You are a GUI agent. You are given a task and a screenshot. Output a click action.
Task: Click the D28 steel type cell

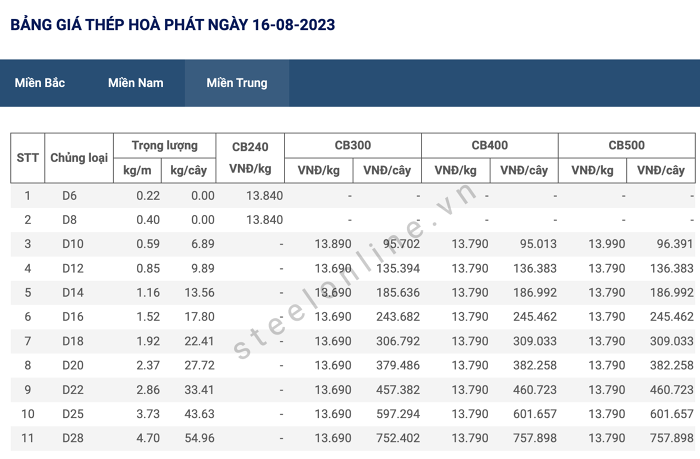[x=73, y=438]
